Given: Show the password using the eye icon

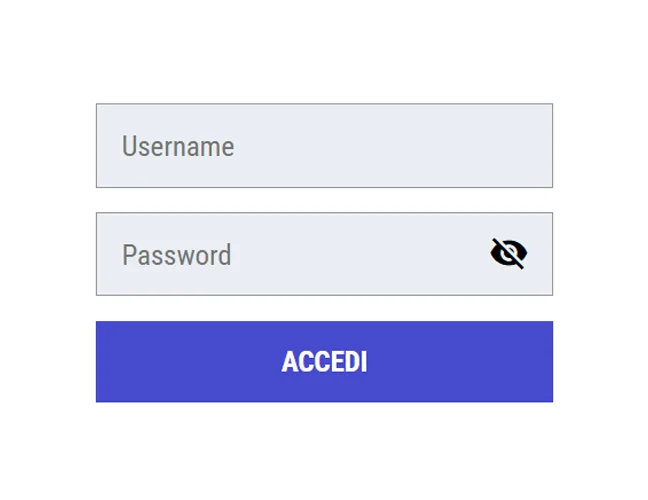Looking at the screenshot, I should point(509,253).
